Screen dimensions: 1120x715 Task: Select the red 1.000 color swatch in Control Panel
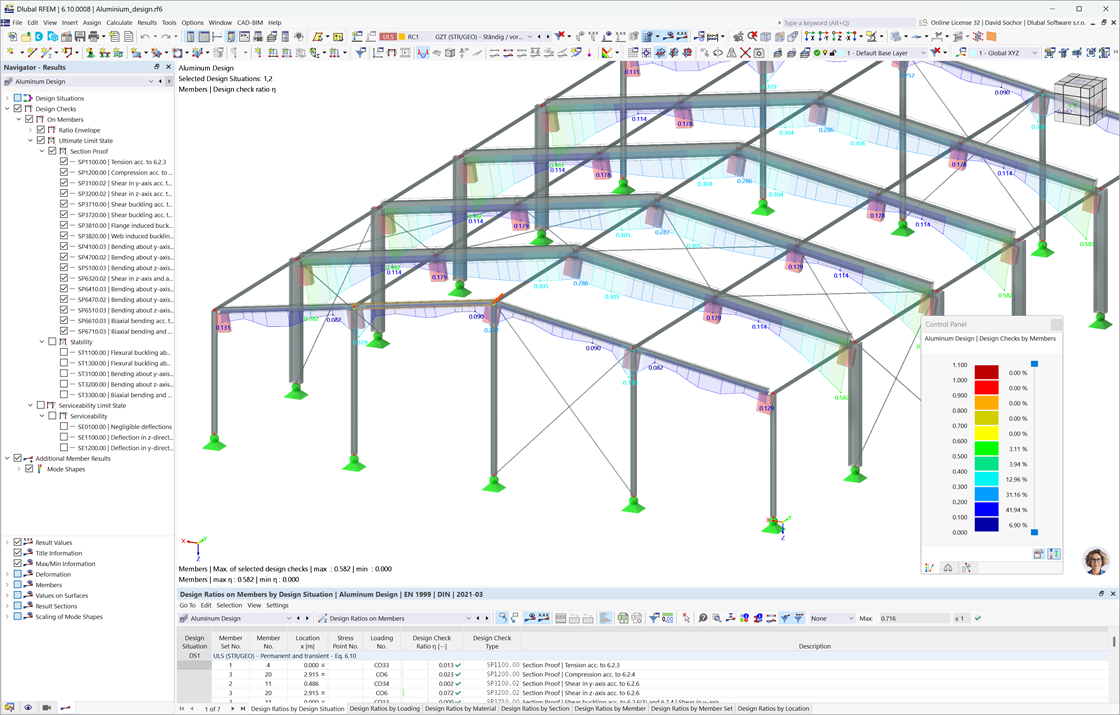pos(987,387)
